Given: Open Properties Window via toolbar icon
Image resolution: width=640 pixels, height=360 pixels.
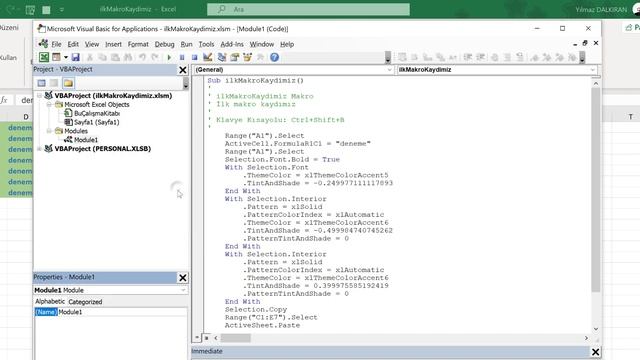Looking at the screenshot, I should click(x=235, y=58).
